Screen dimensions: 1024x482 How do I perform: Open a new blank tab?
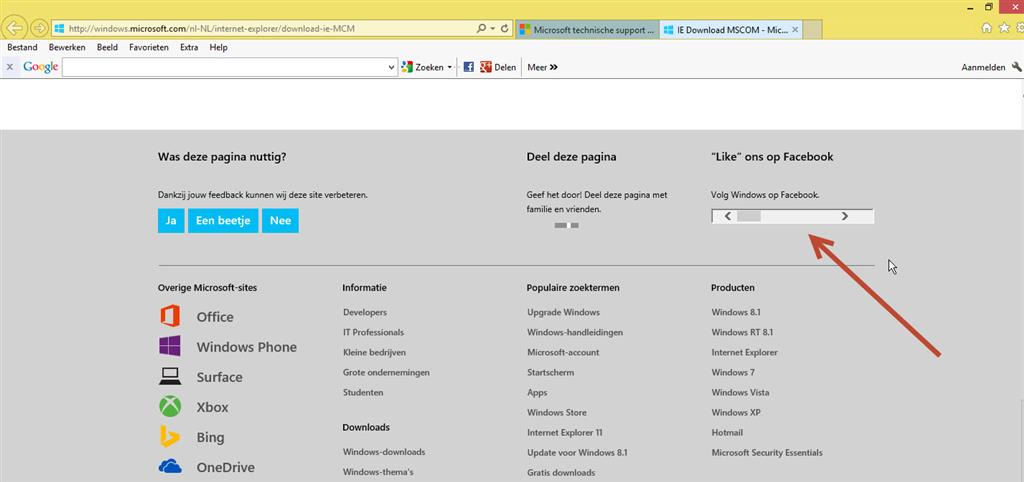tap(812, 29)
